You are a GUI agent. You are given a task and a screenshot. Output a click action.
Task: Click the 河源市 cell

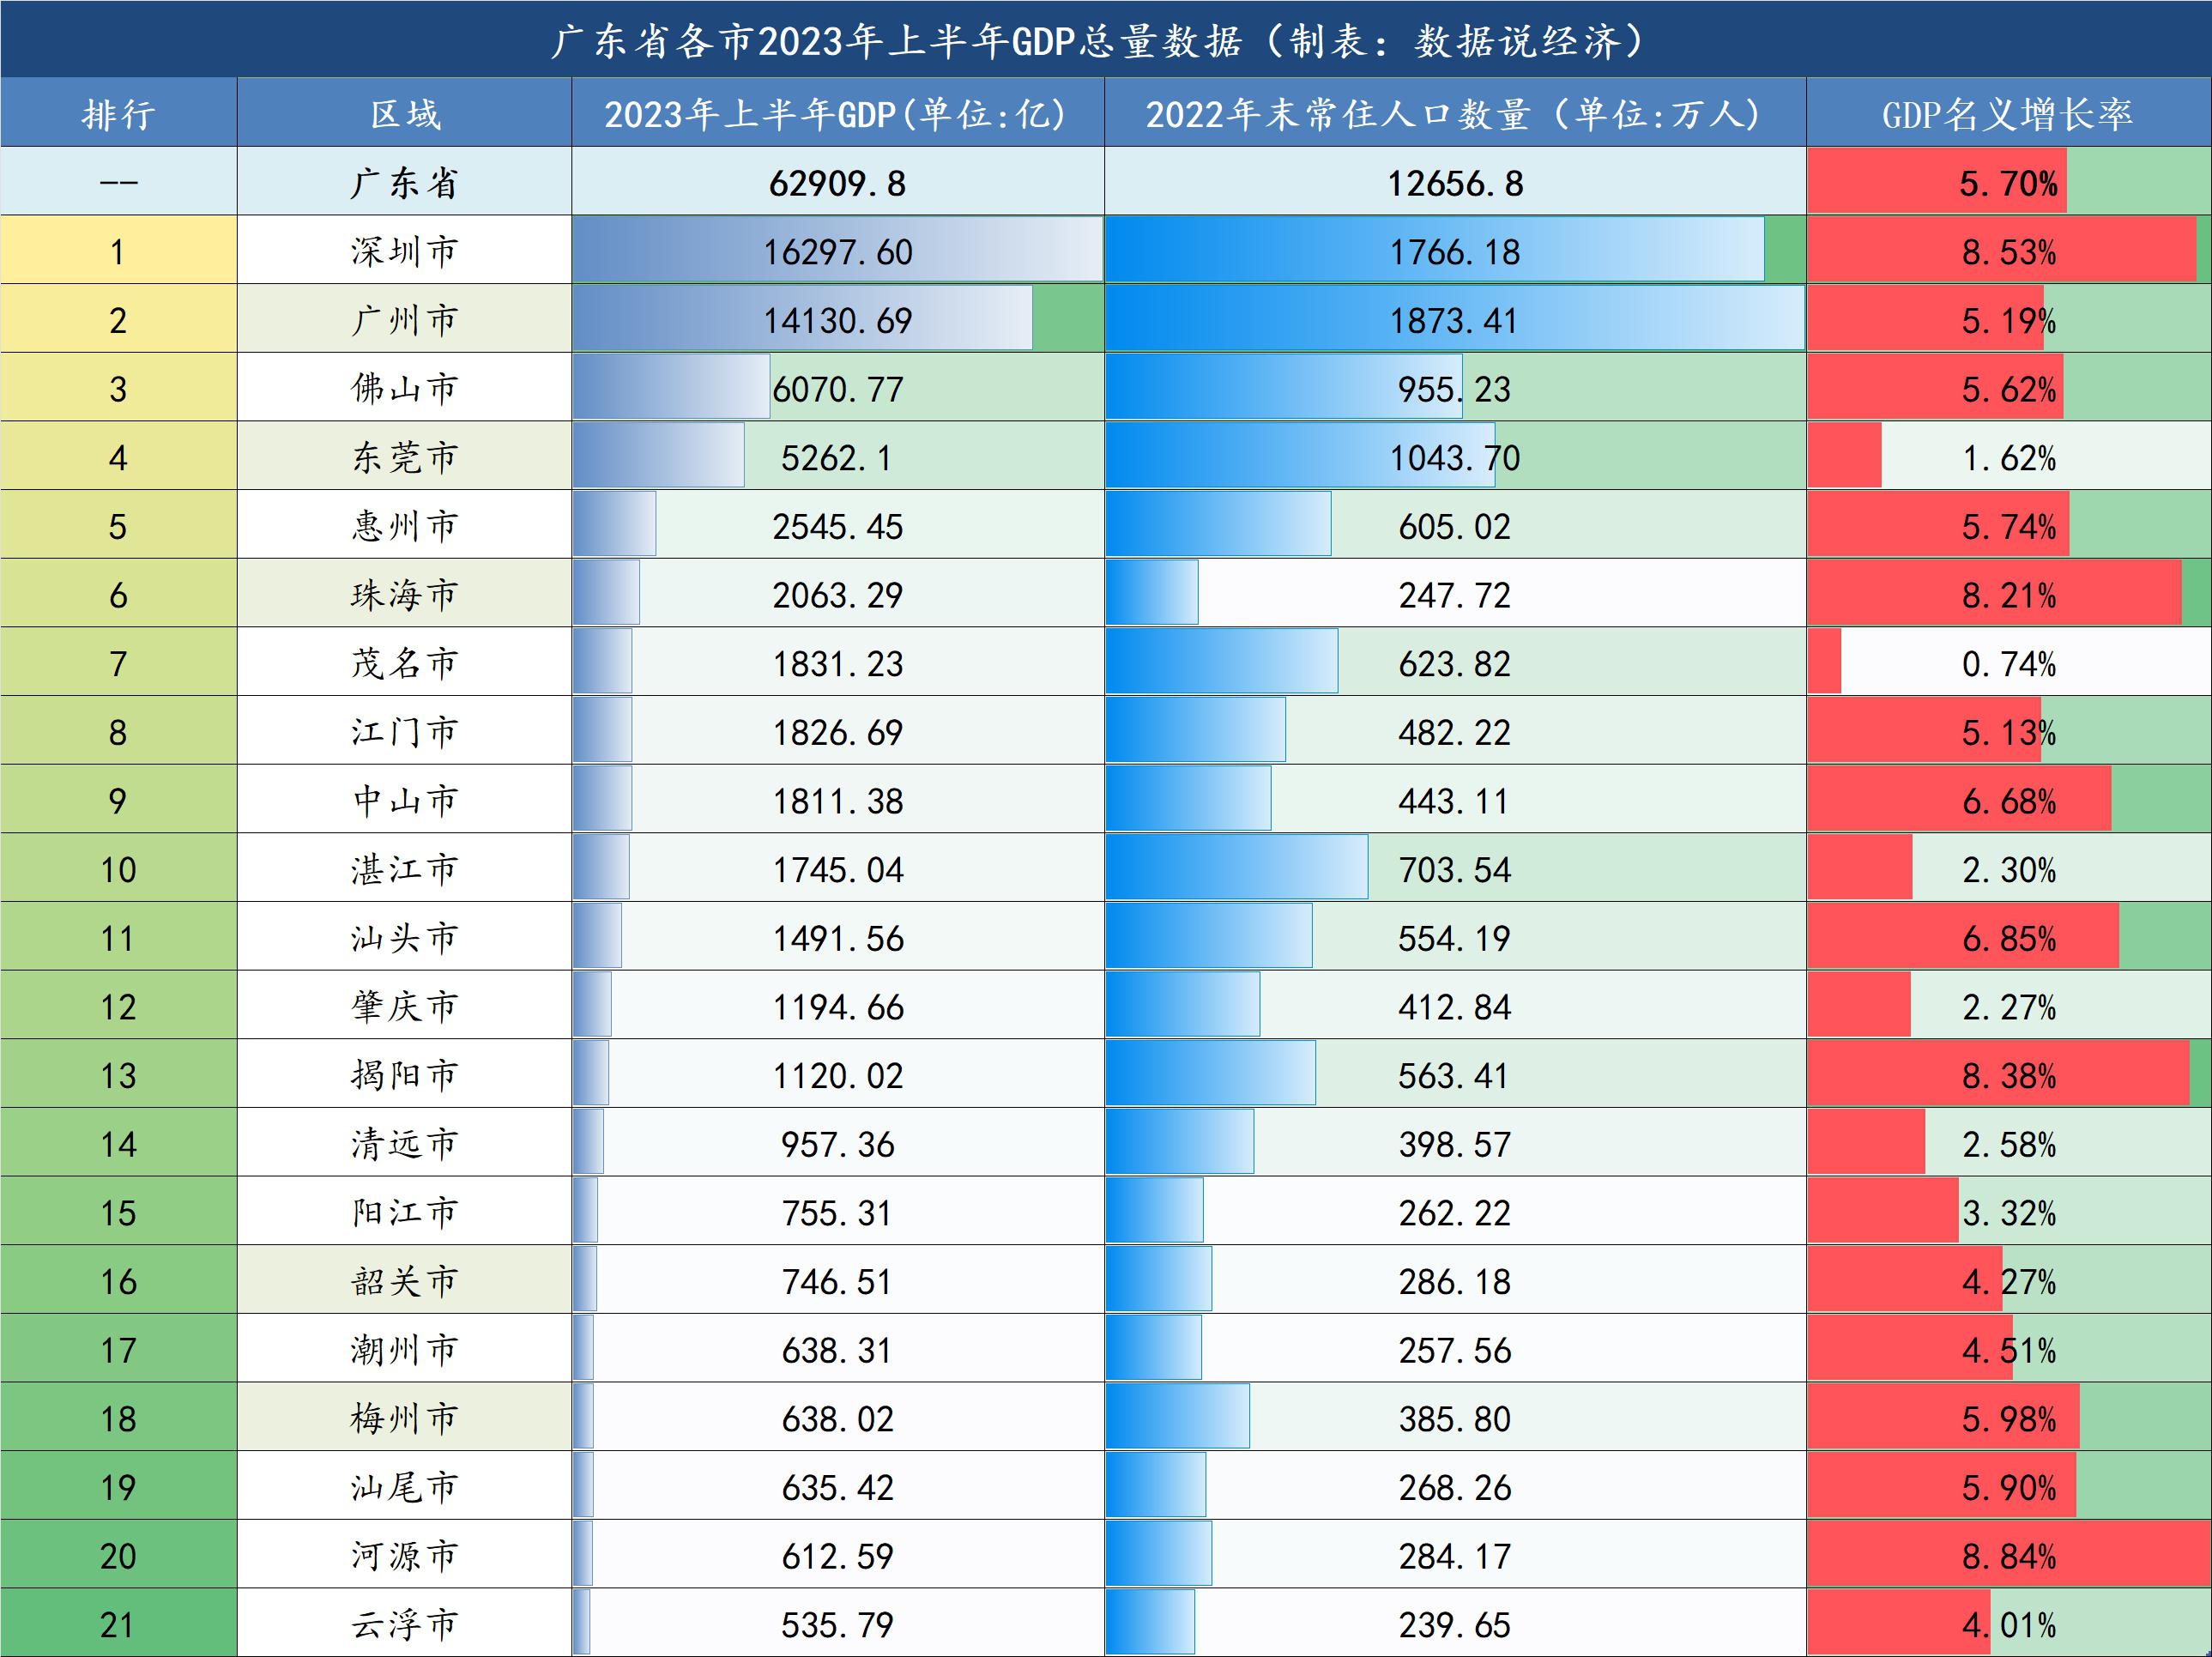coord(404,1555)
